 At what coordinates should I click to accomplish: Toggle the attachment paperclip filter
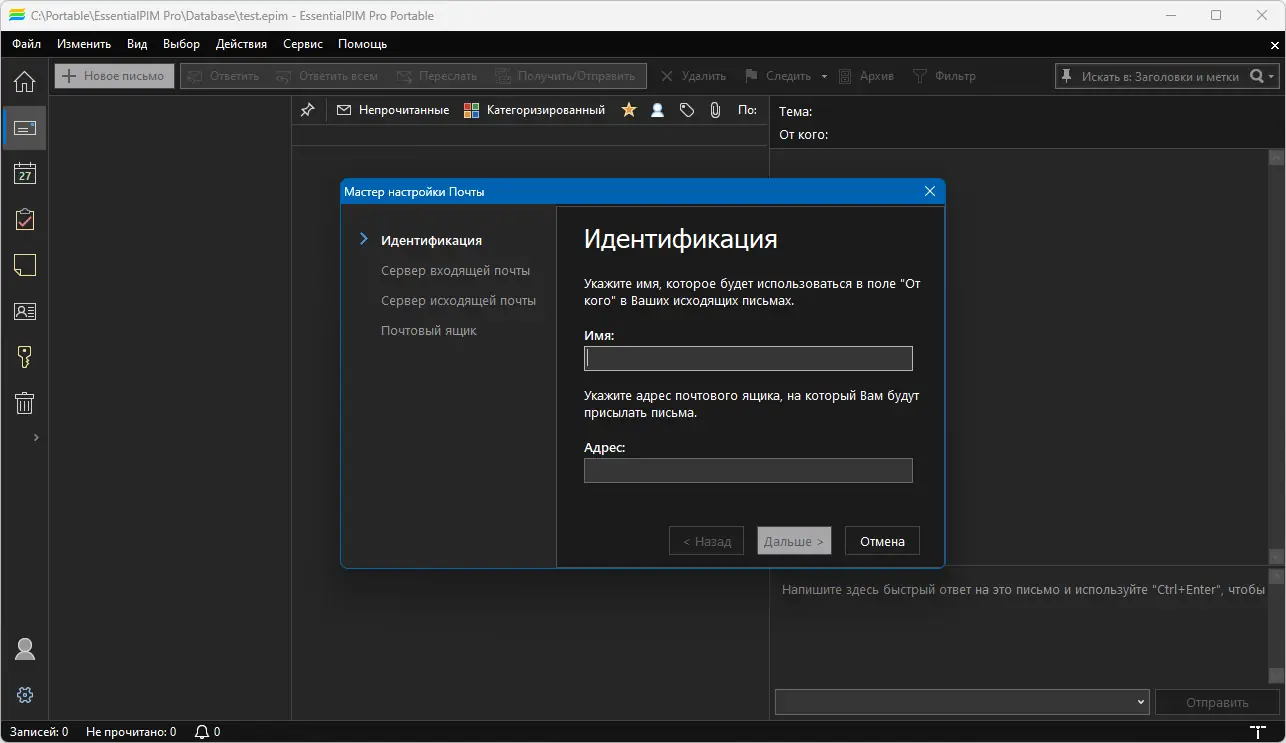coord(715,110)
